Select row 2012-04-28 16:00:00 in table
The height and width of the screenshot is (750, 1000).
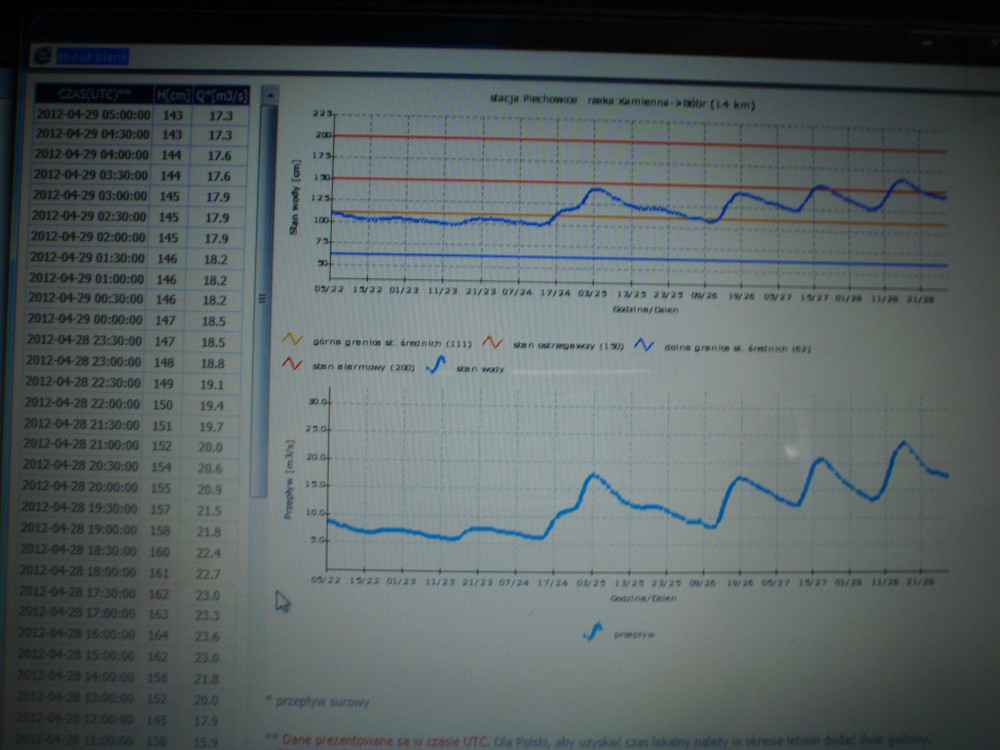[x=85, y=635]
